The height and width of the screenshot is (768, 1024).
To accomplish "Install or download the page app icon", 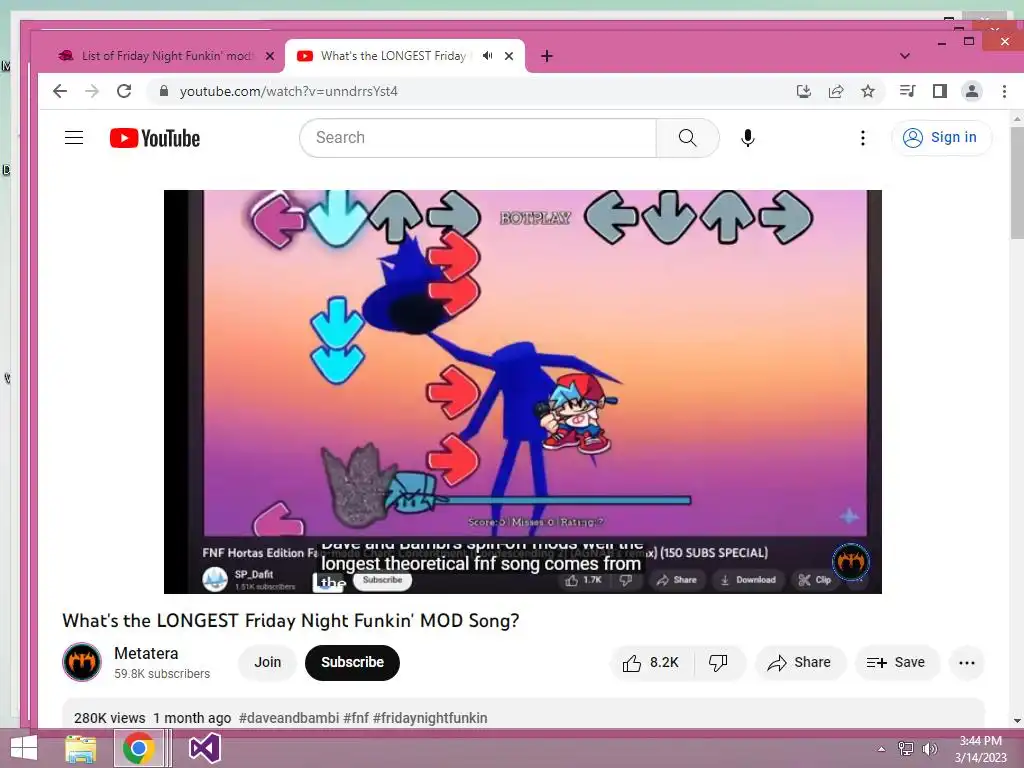I will pyautogui.click(x=804, y=91).
